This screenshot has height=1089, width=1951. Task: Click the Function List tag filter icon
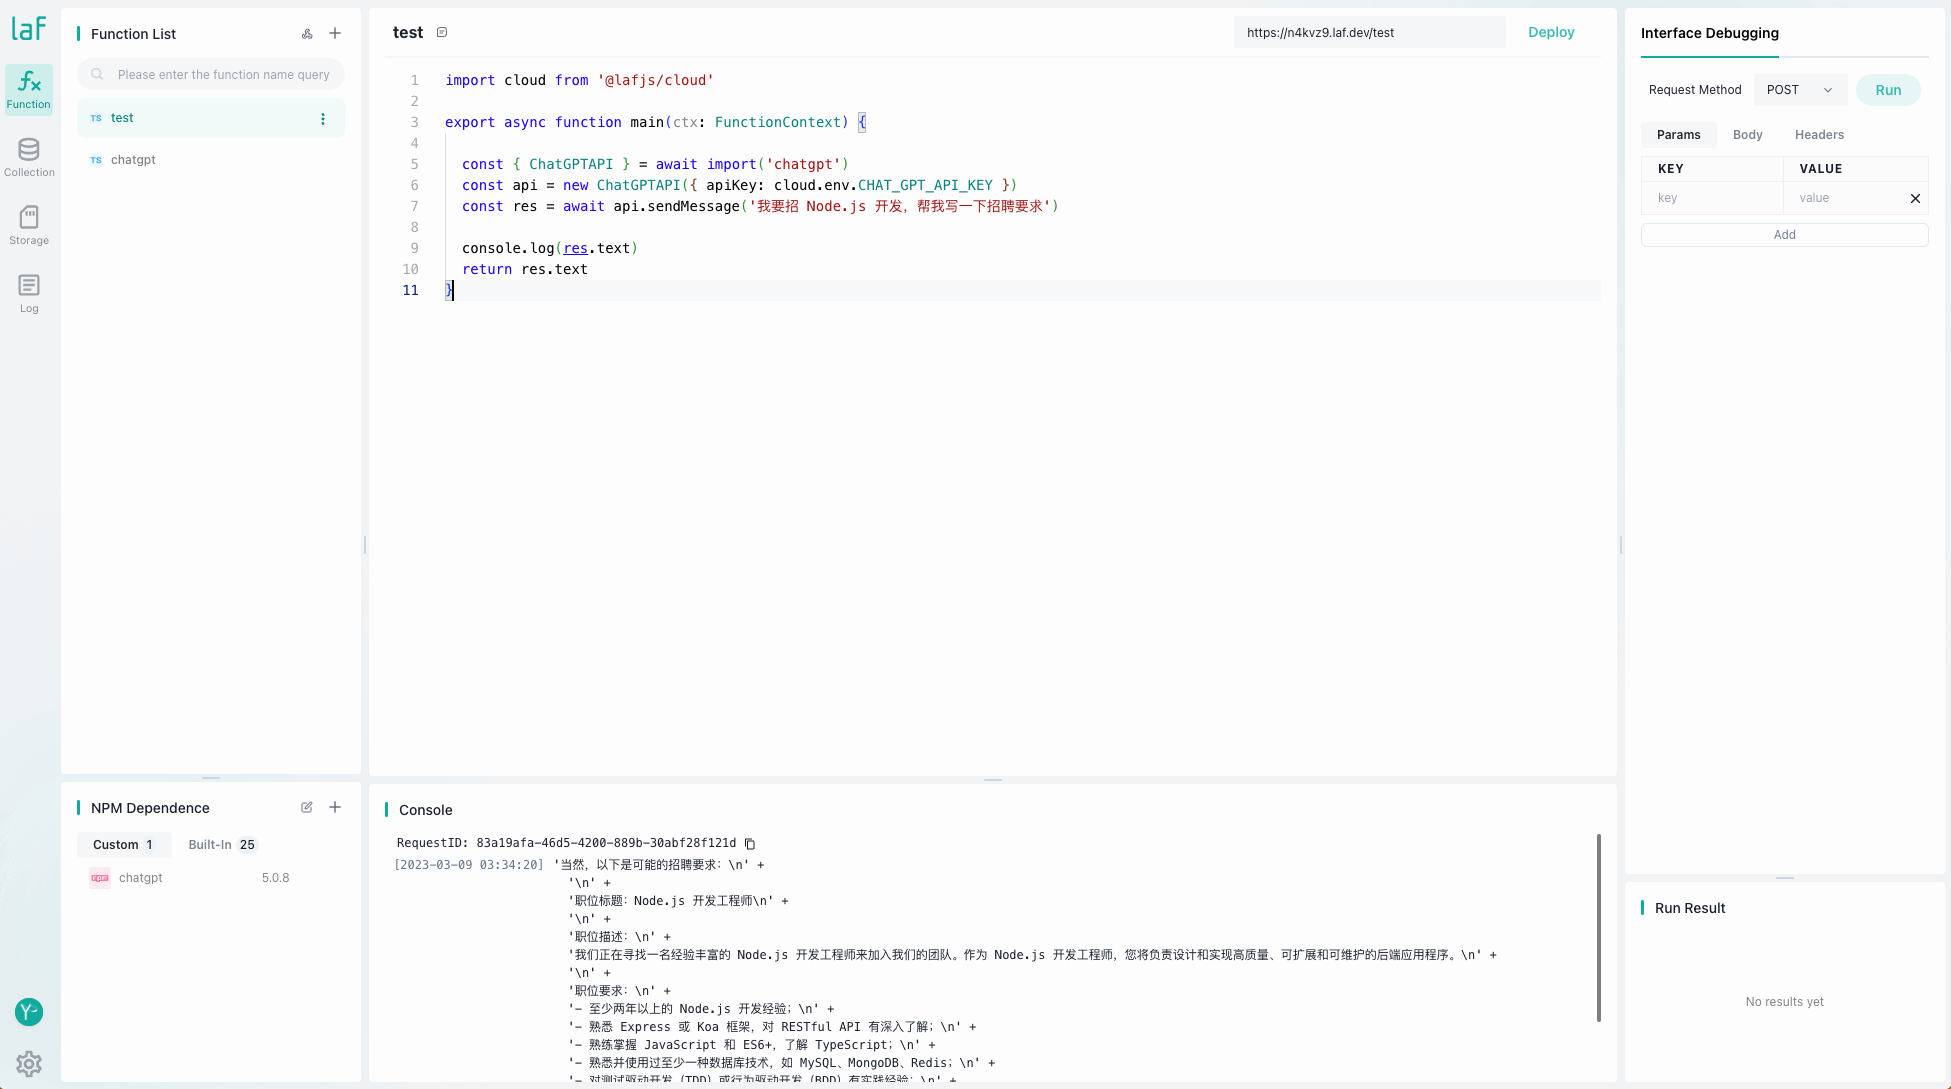pos(307,34)
